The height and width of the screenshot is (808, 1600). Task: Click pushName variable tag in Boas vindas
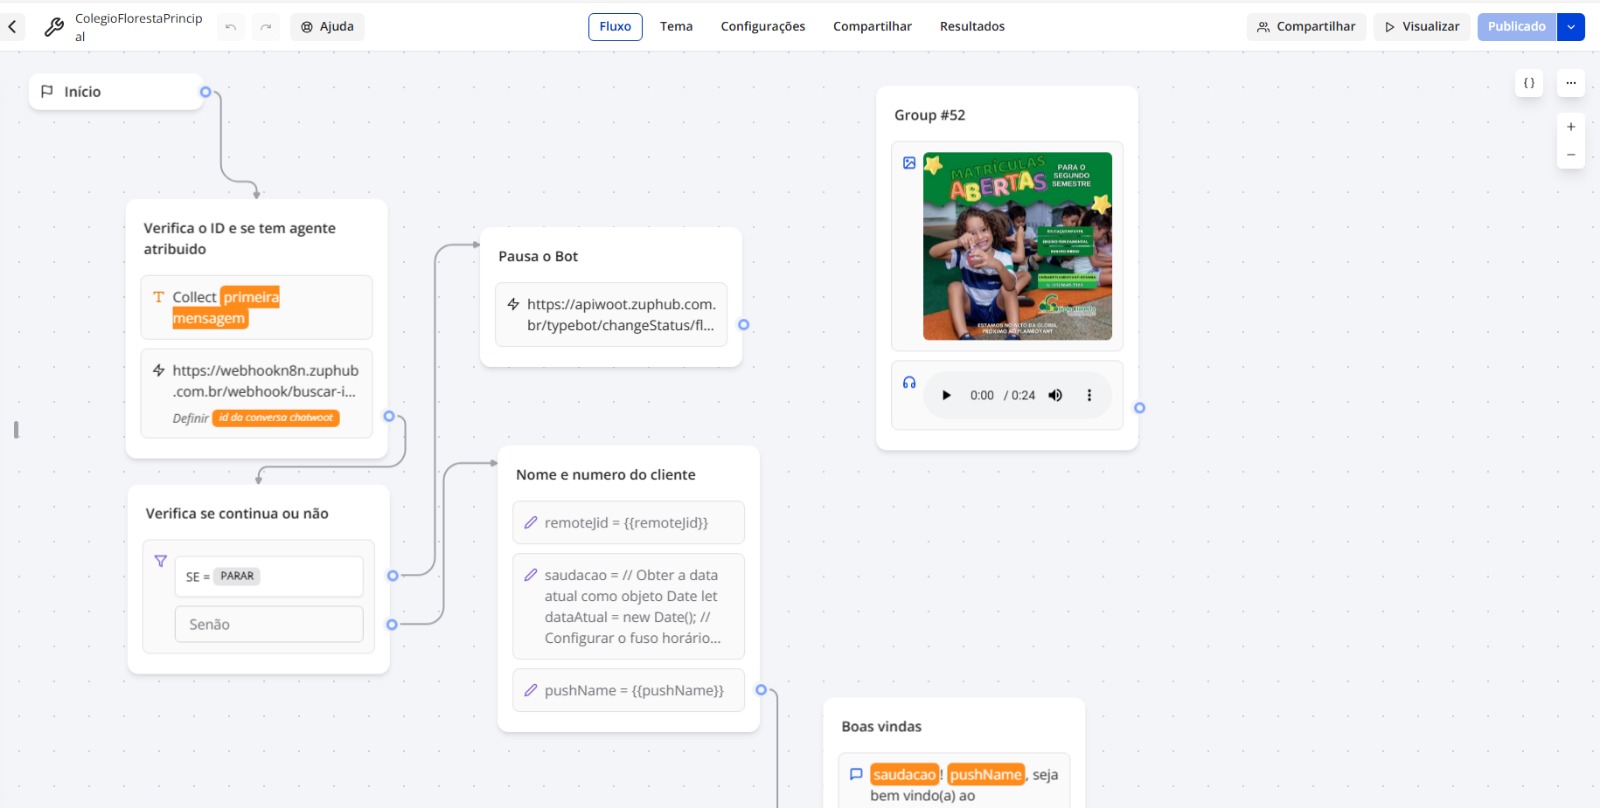click(x=986, y=775)
